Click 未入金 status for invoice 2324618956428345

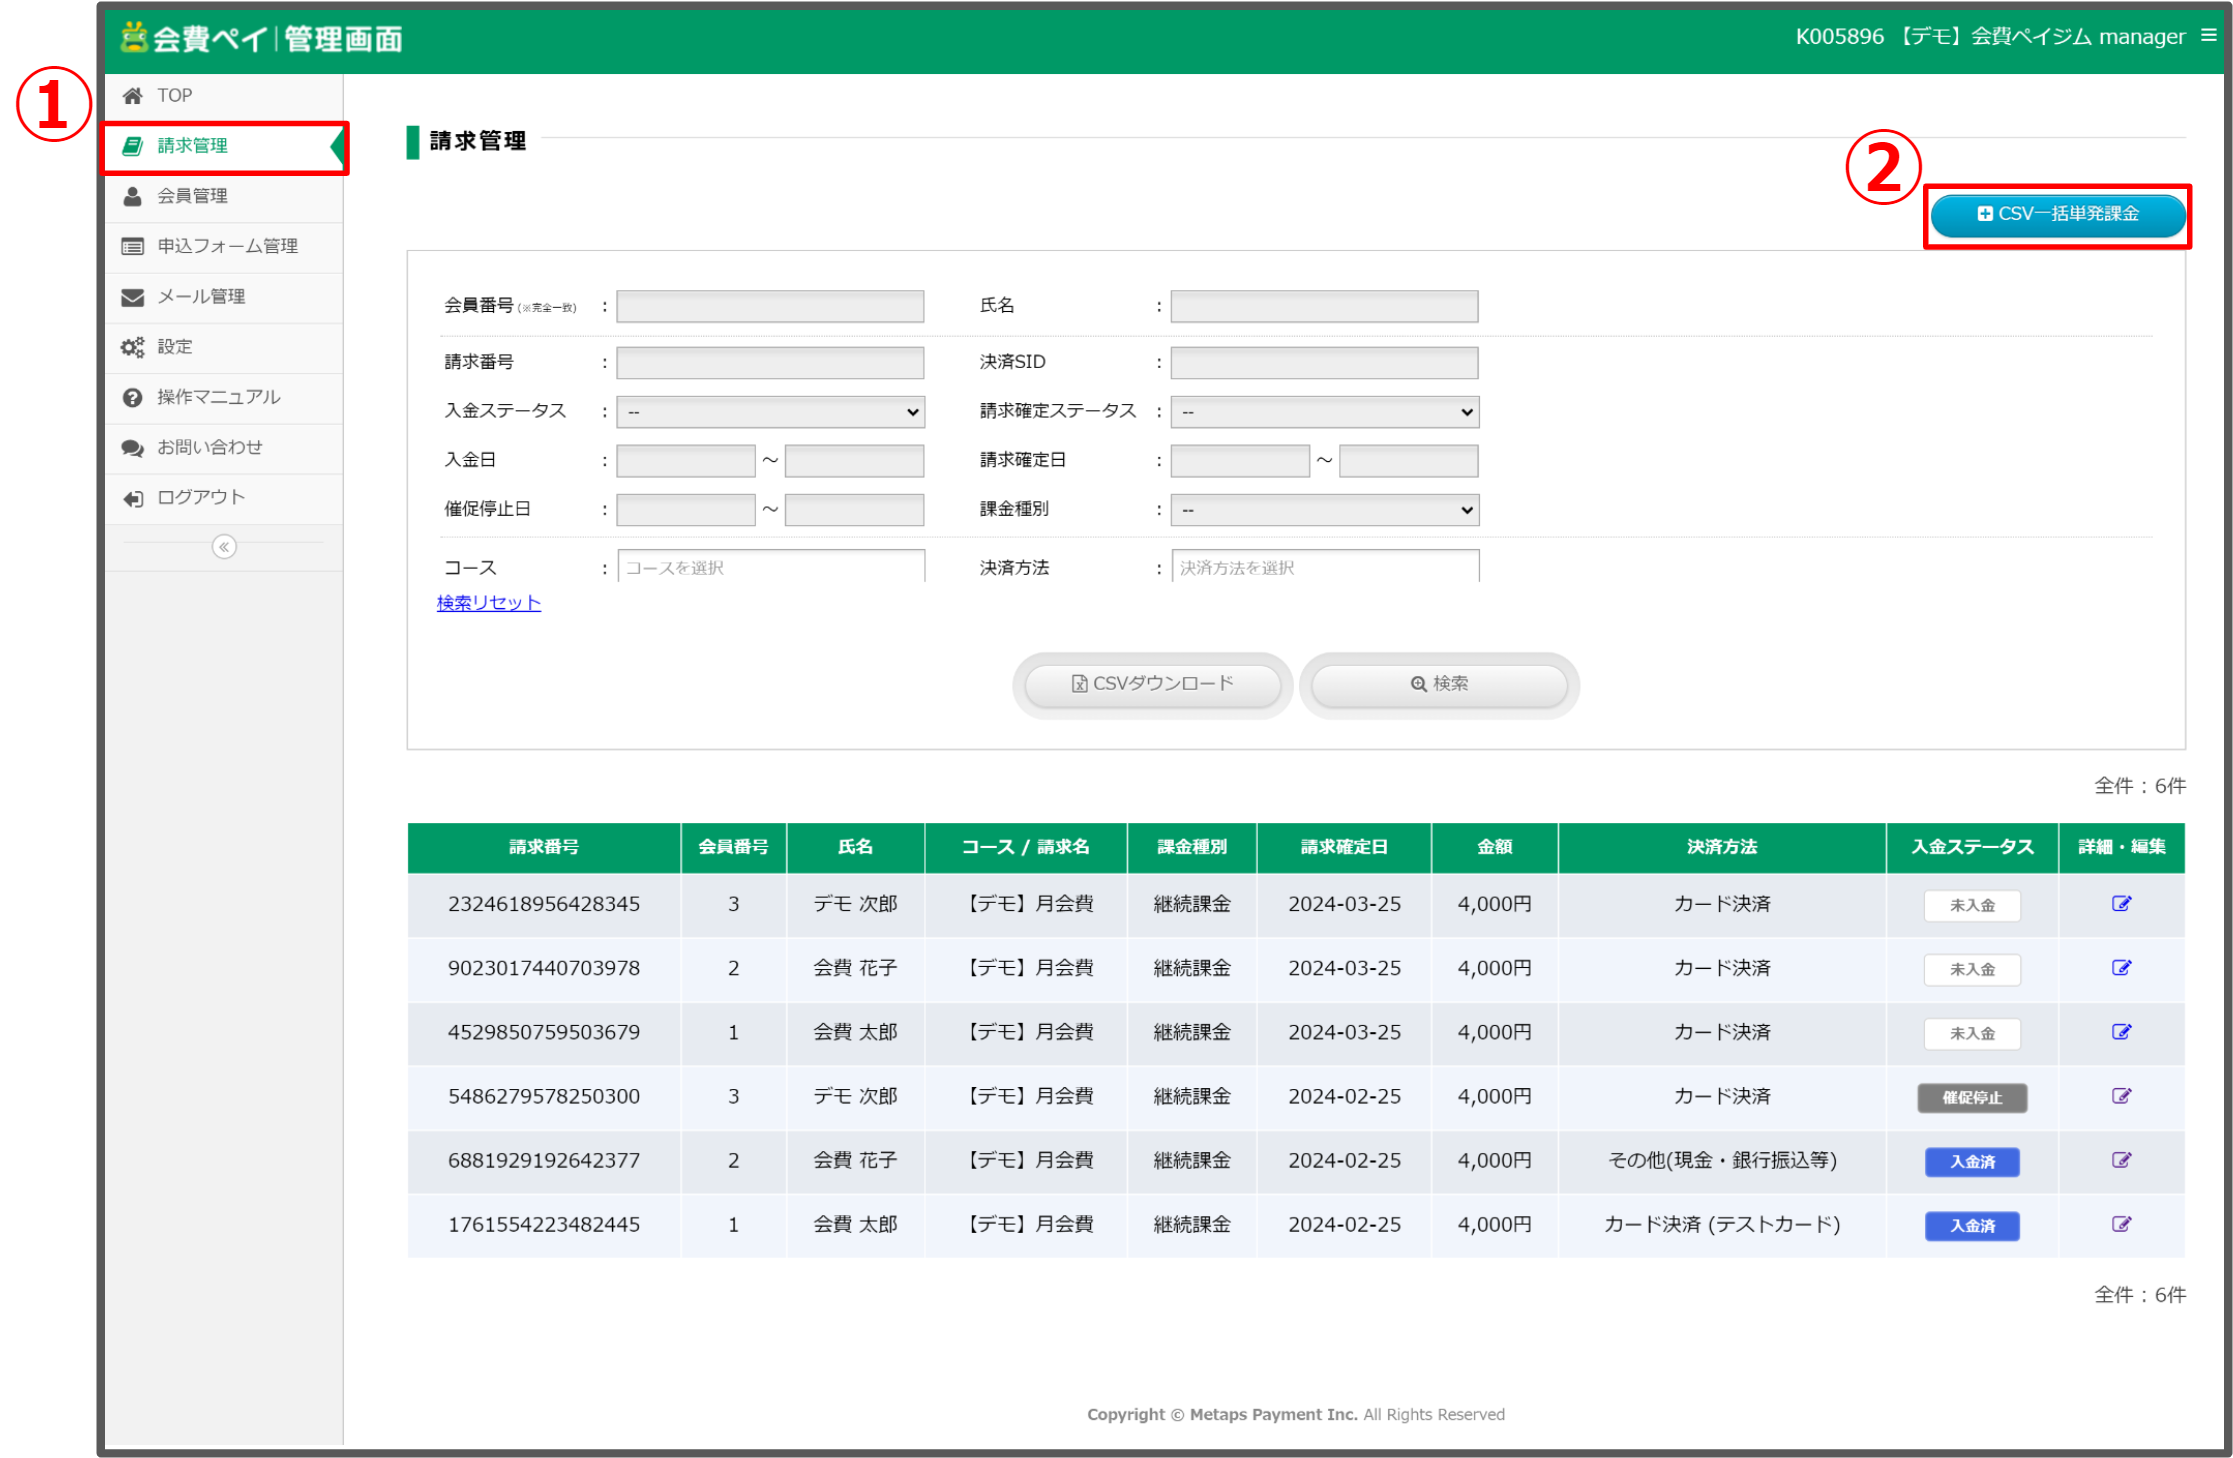point(1972,906)
